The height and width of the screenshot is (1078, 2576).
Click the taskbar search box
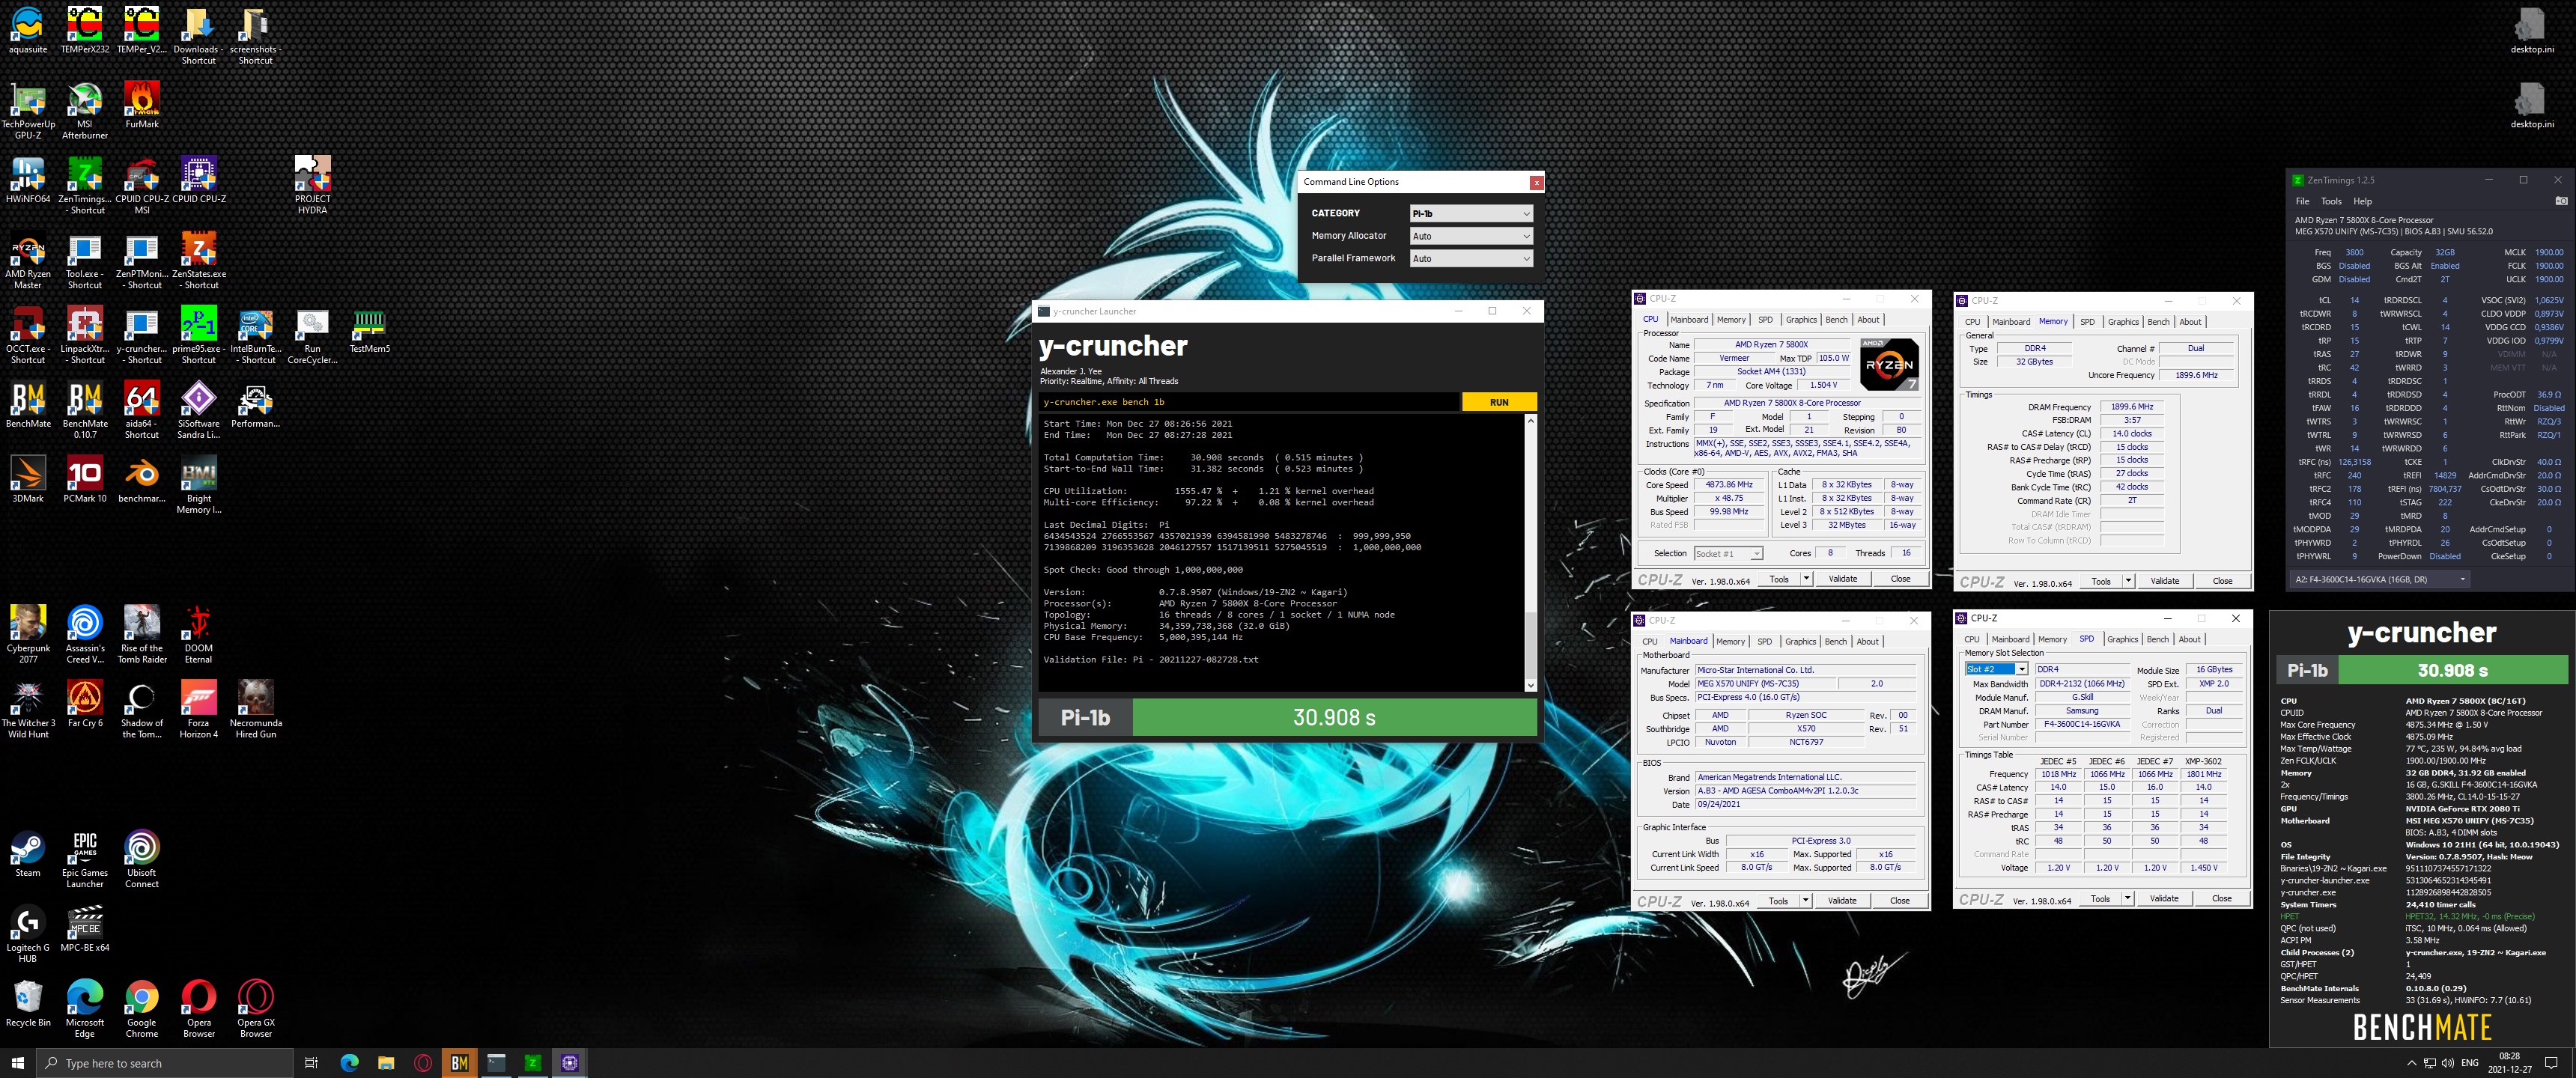coord(165,1063)
